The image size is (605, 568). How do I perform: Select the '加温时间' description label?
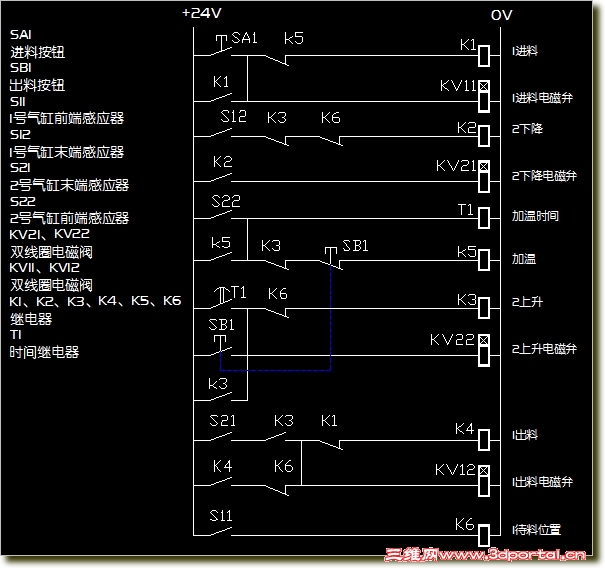(x=535, y=216)
